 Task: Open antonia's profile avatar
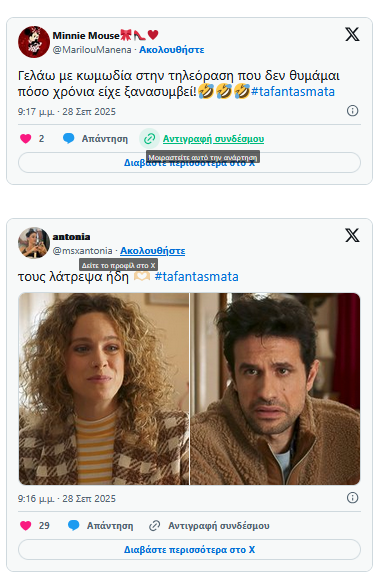34,243
